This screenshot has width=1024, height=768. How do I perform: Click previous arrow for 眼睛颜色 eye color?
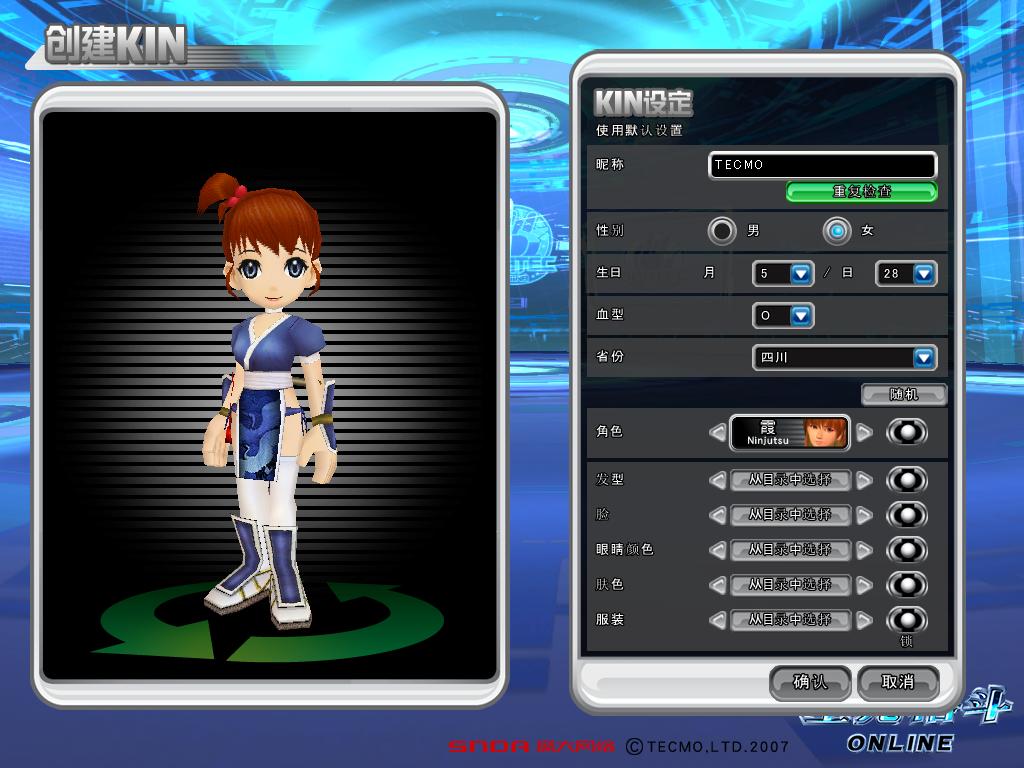point(717,551)
